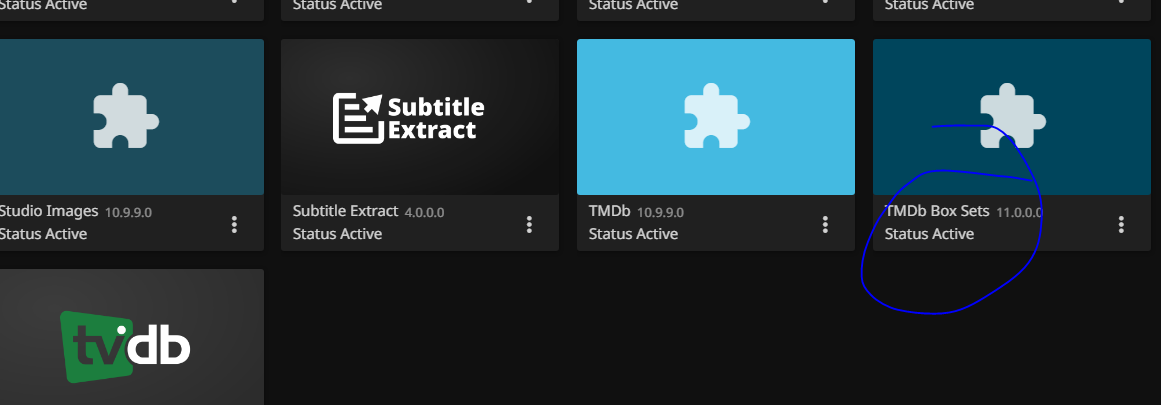Click the TMDb plugin puzzle icon
This screenshot has height=405, width=1161.
716,116
